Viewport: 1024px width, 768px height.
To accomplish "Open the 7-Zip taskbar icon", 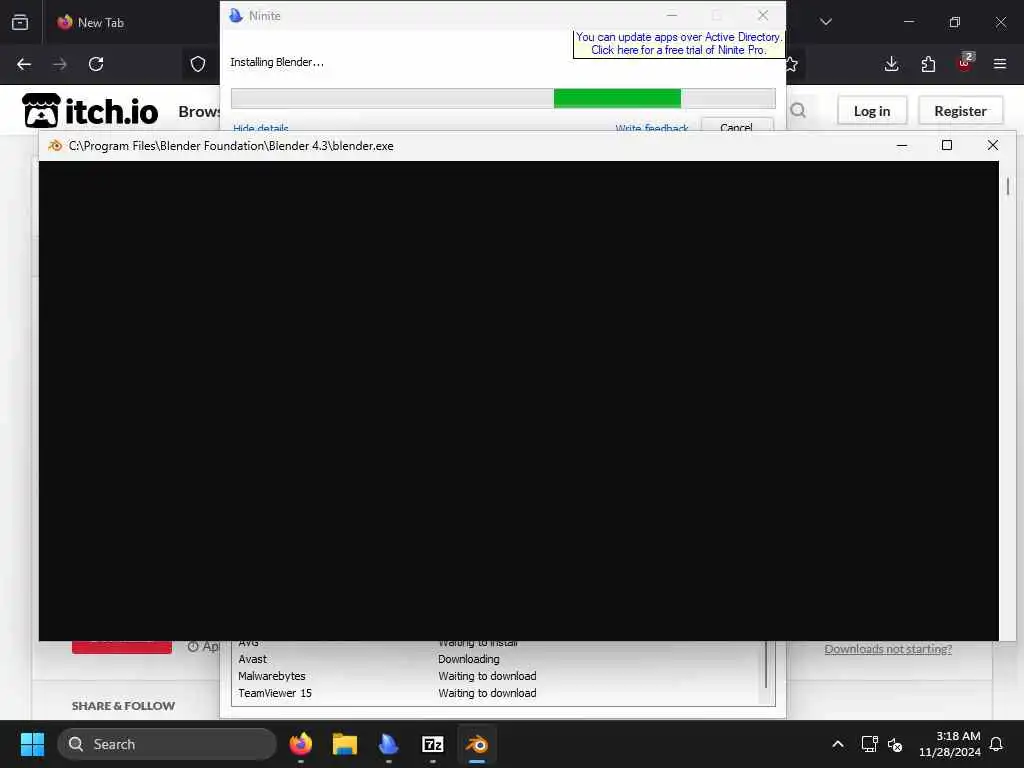I will tap(433, 744).
